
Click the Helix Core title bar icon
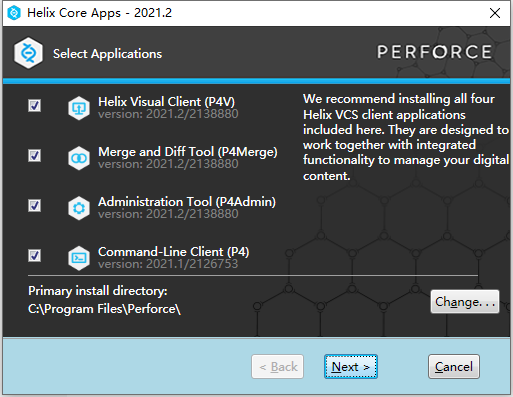pos(14,13)
